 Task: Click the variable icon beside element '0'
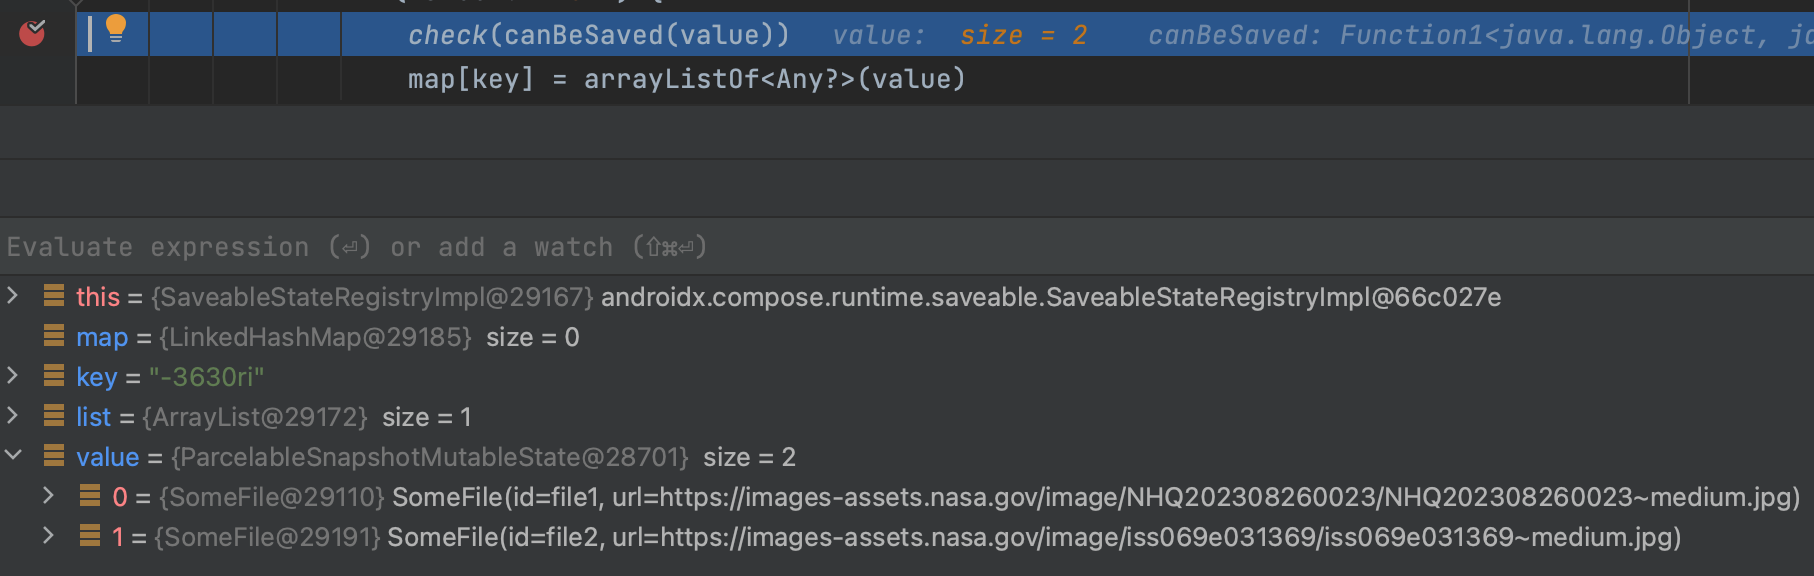[x=89, y=497]
